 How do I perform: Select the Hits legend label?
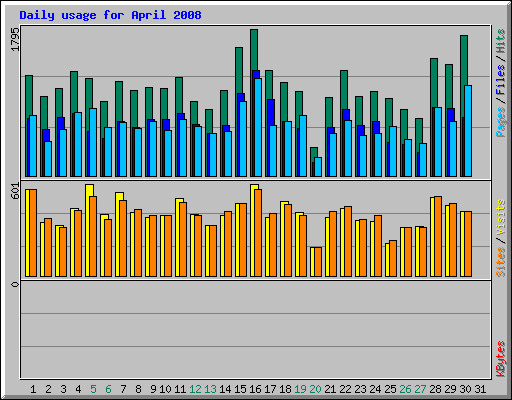pos(501,41)
